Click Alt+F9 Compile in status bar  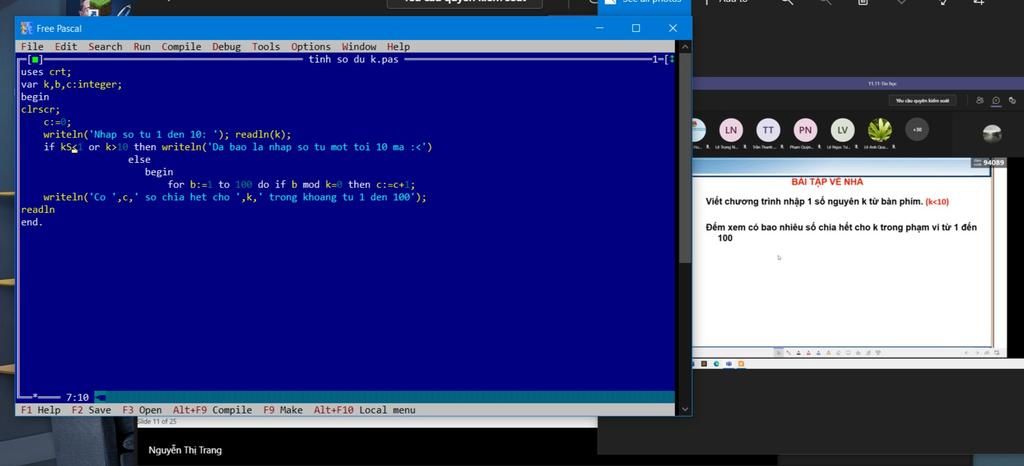(212, 410)
